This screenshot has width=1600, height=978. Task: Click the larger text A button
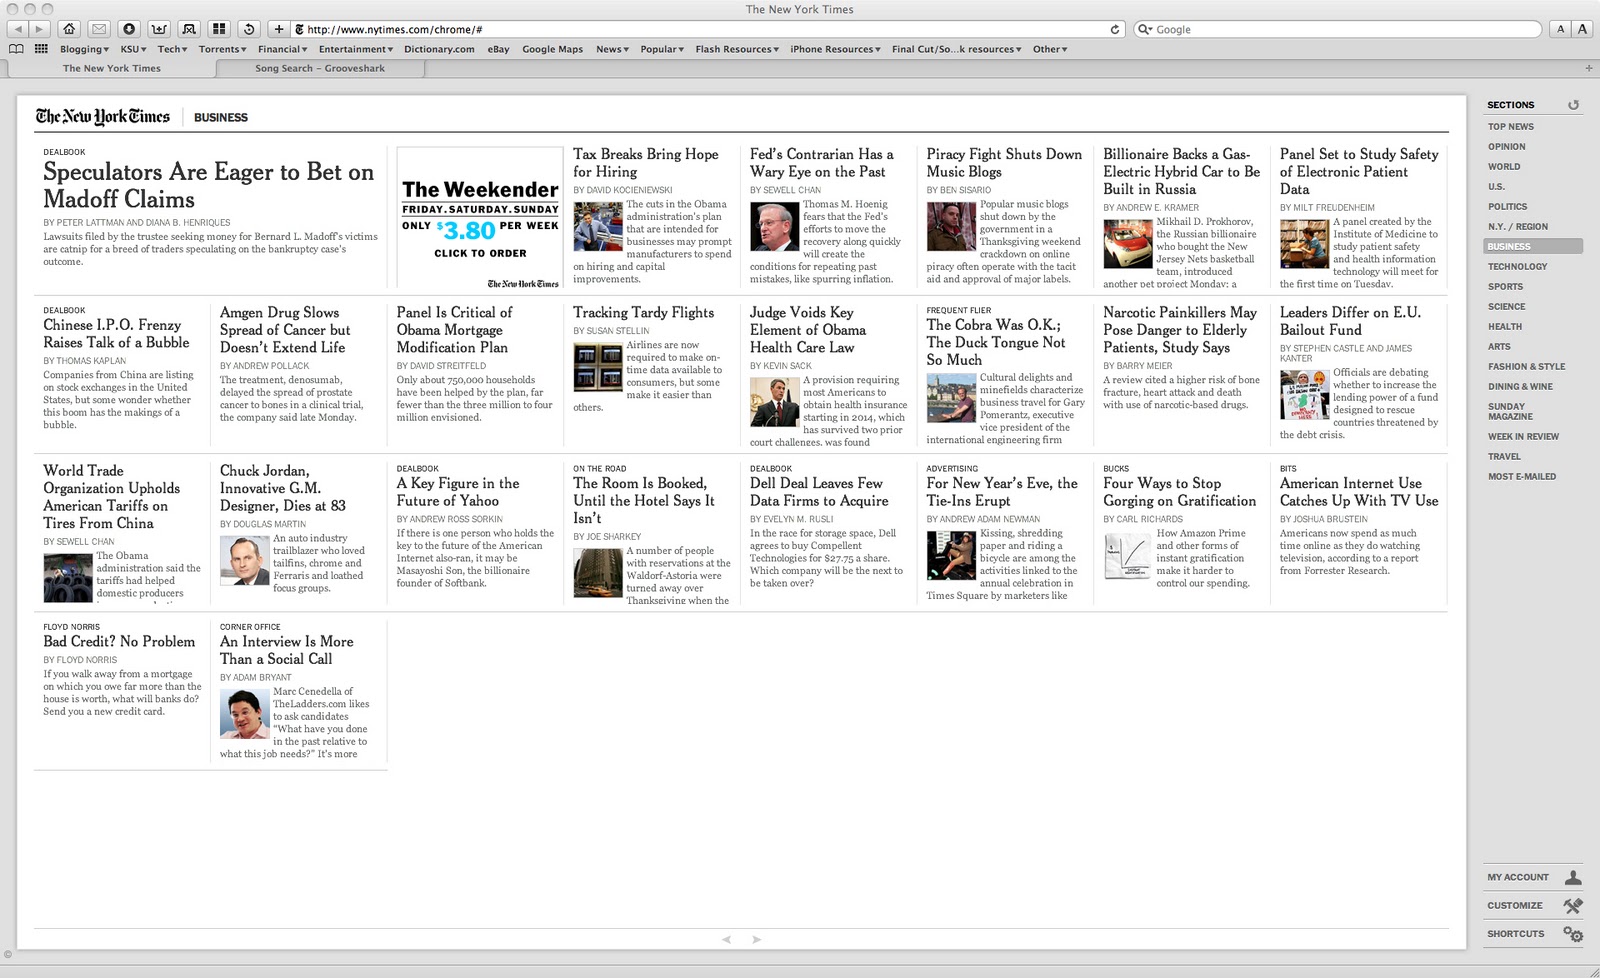point(1582,29)
